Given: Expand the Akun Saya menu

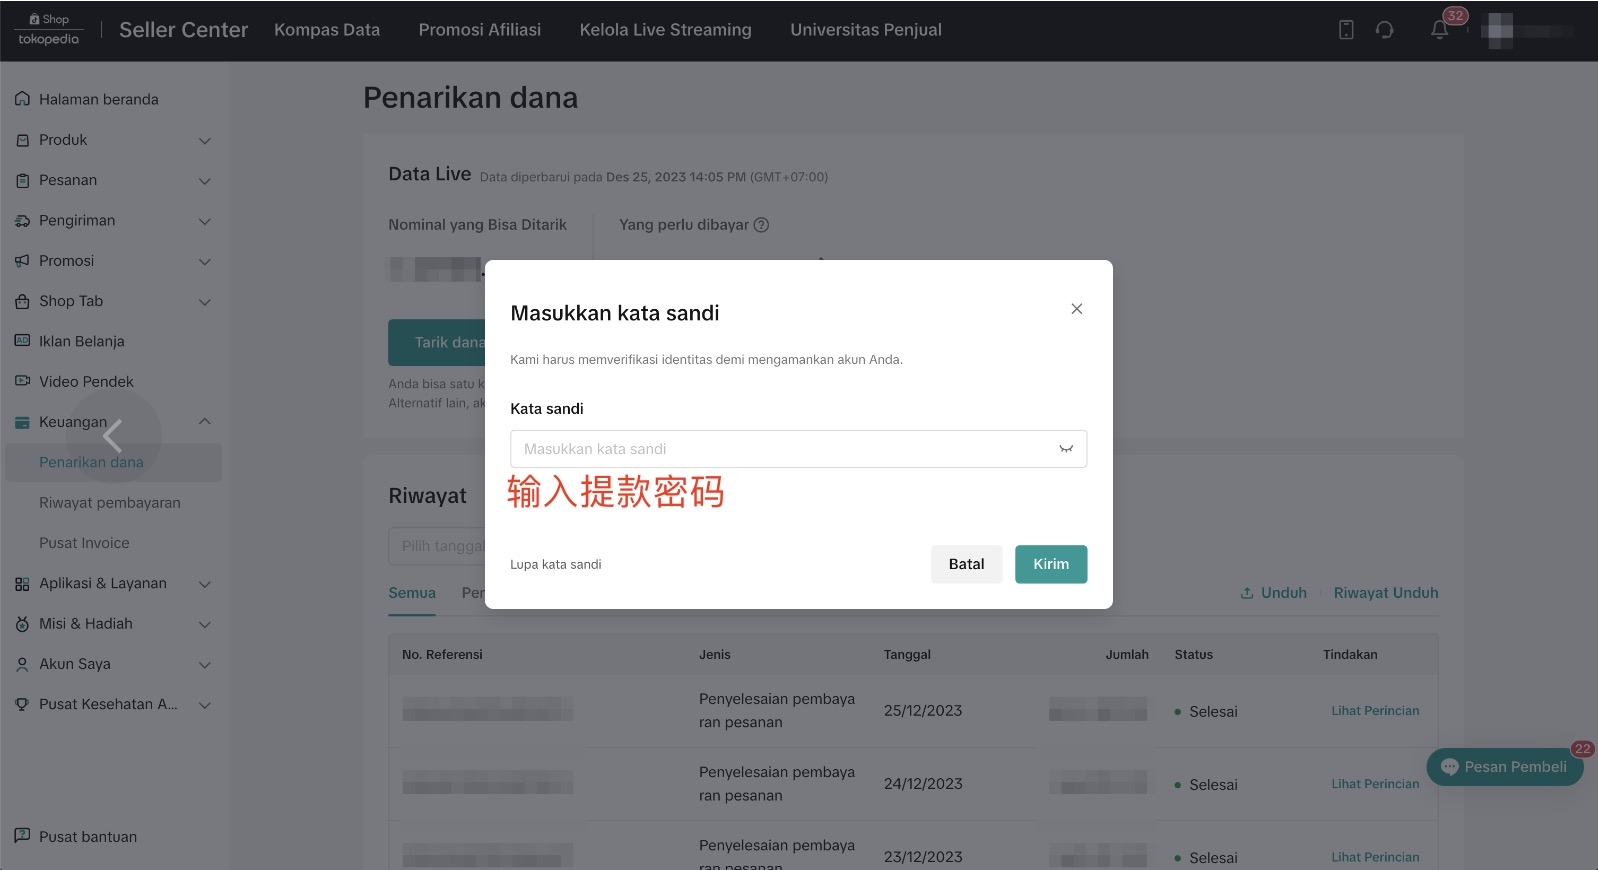Looking at the screenshot, I should 204,665.
